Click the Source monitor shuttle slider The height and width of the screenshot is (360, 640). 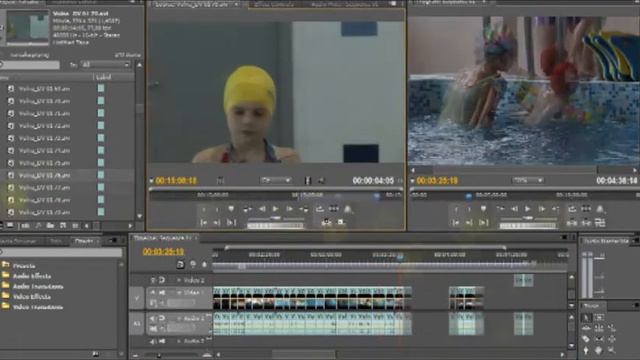(276, 219)
